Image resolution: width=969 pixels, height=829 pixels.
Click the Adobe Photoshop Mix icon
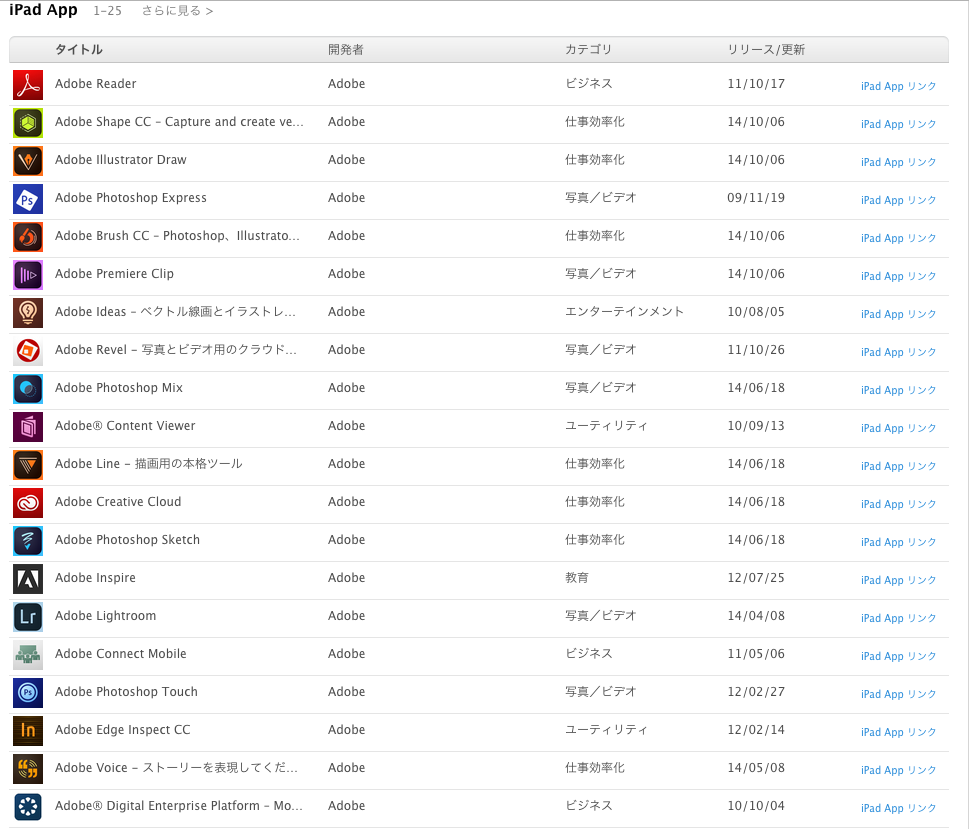(28, 389)
